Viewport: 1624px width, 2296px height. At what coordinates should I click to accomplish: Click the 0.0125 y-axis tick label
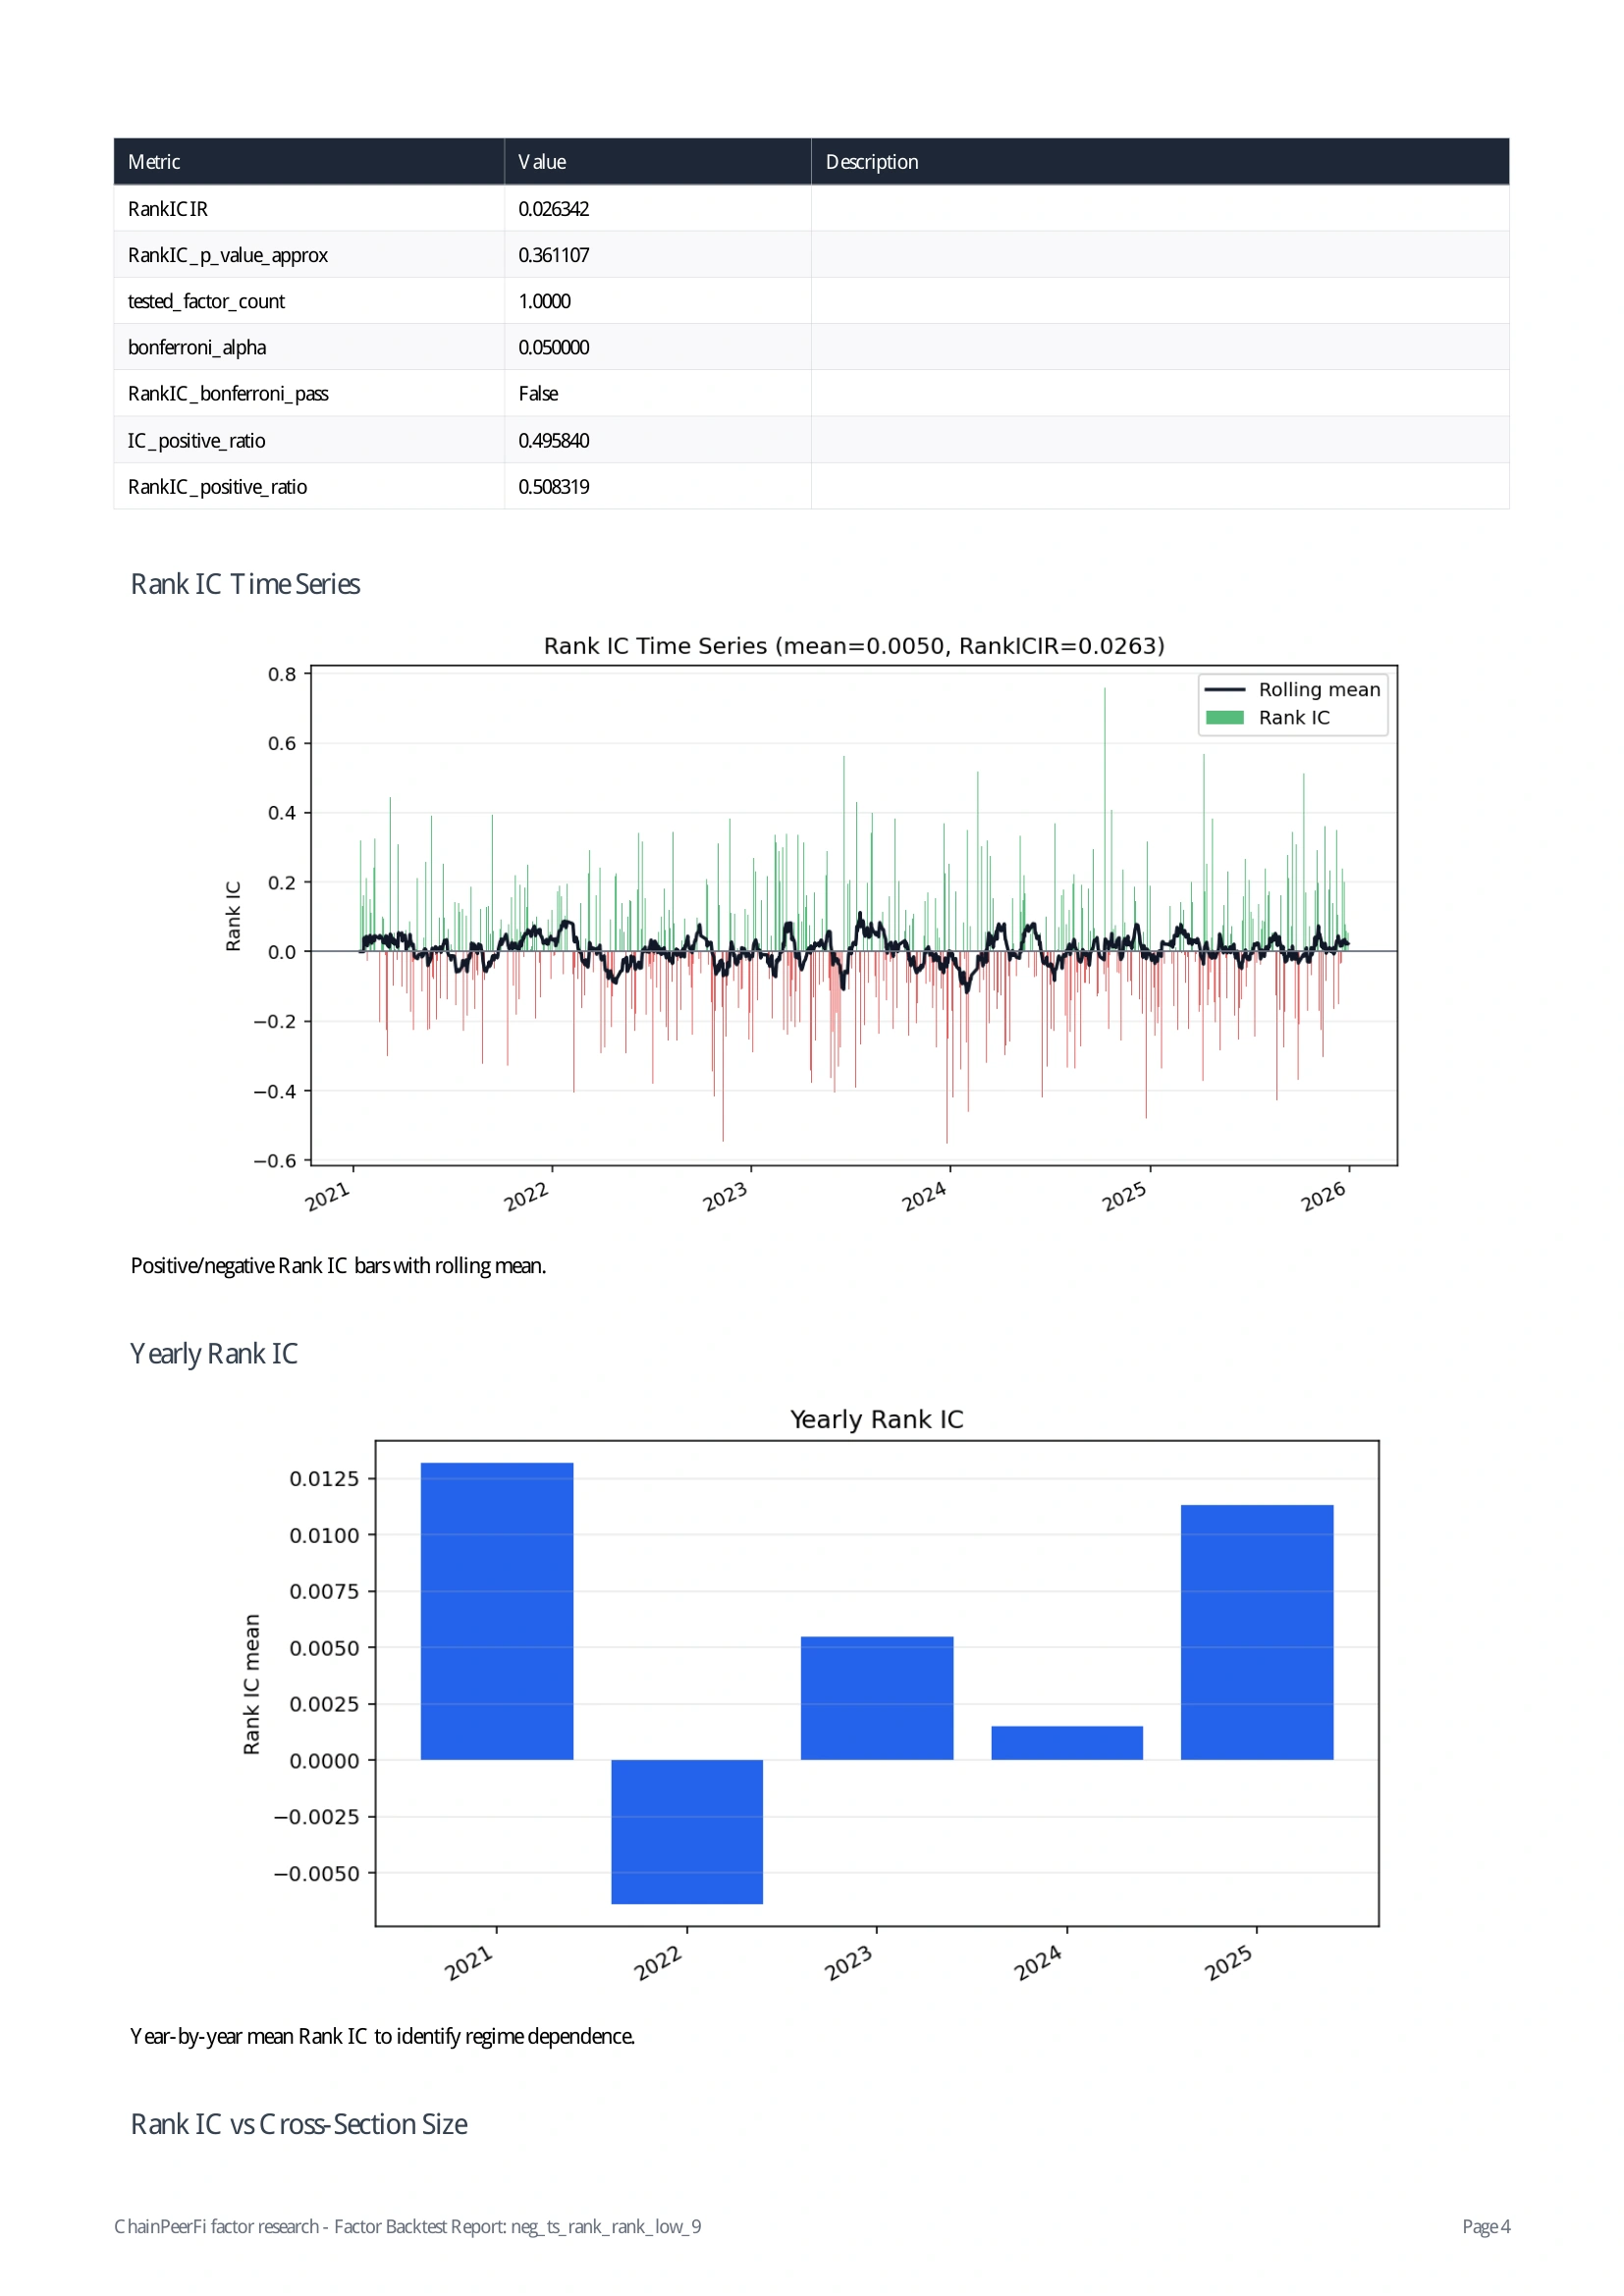pyautogui.click(x=324, y=1479)
